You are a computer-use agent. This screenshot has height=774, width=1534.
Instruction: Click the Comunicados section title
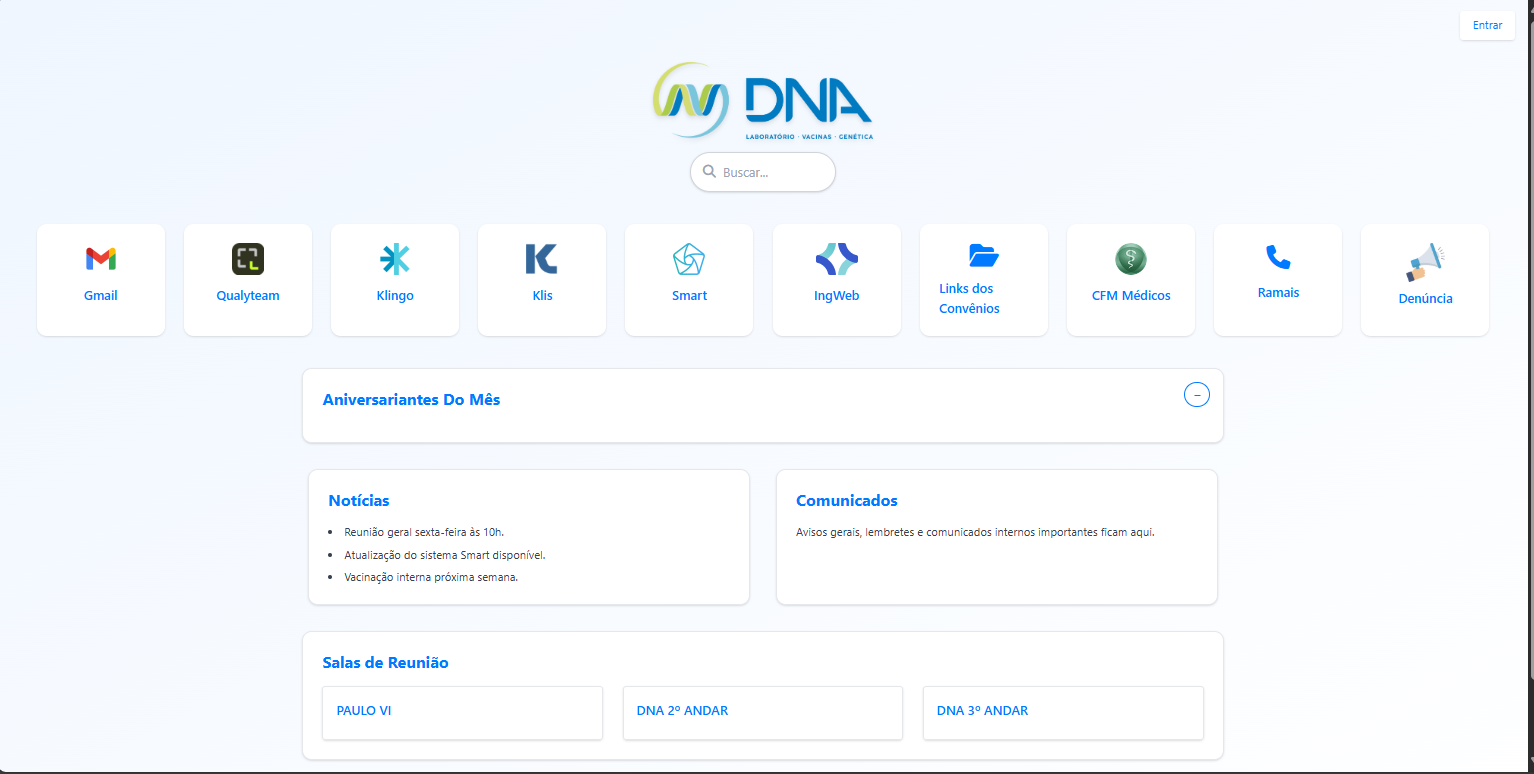pyautogui.click(x=846, y=500)
